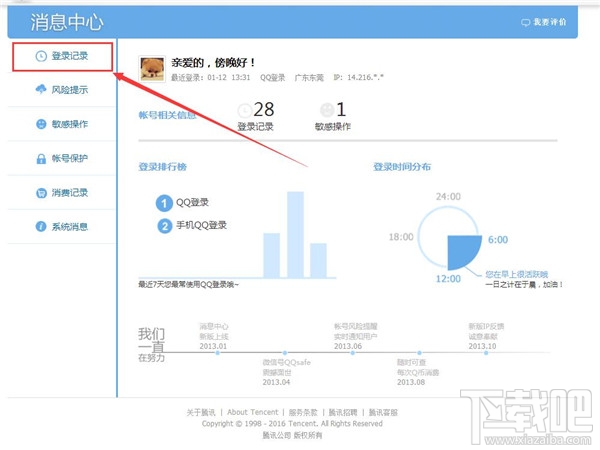Click the 6:00 clock label
This screenshot has width=600, height=450.
[498, 240]
